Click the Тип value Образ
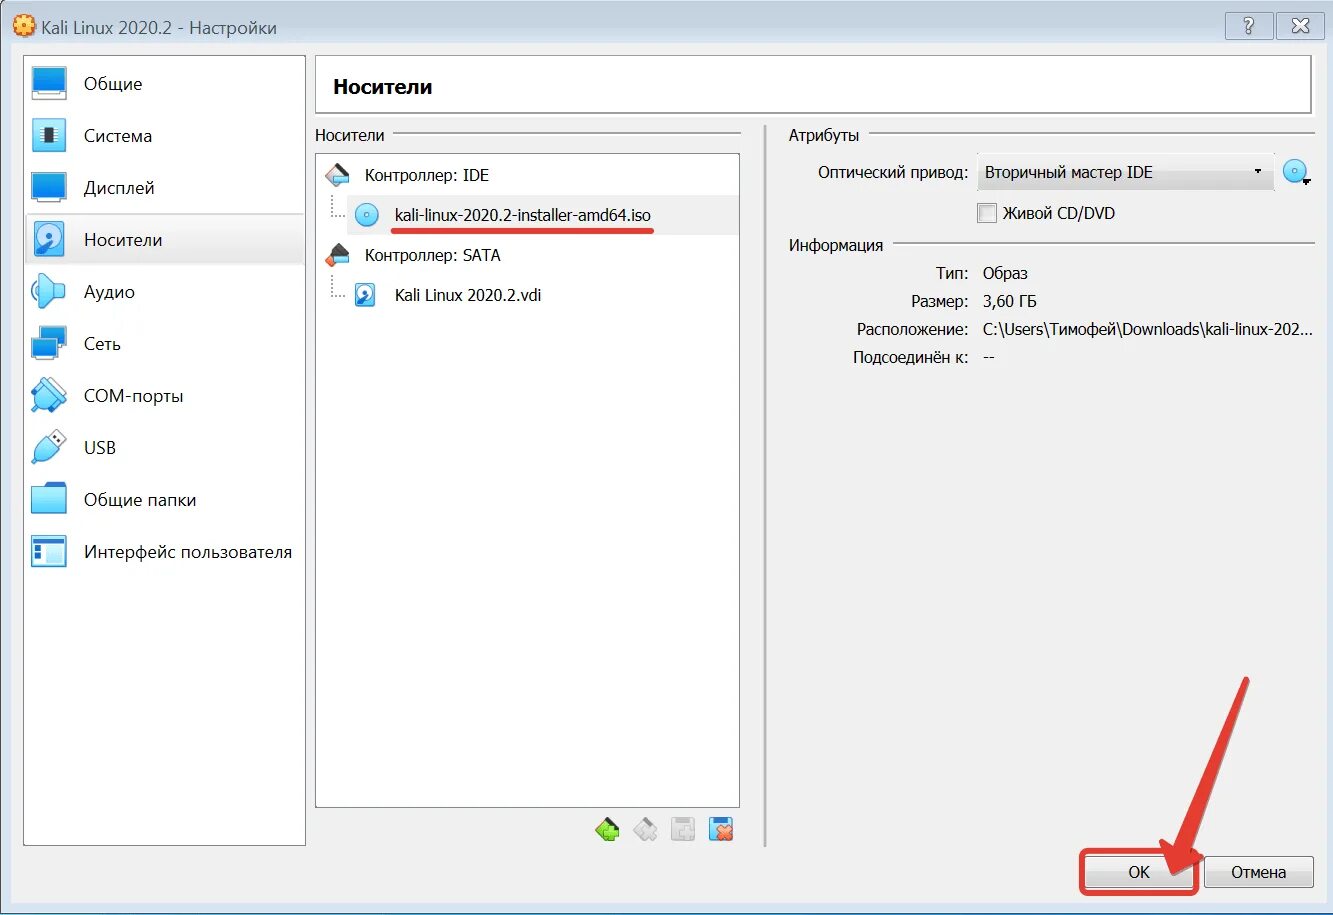The image size is (1333, 915). point(1005,273)
